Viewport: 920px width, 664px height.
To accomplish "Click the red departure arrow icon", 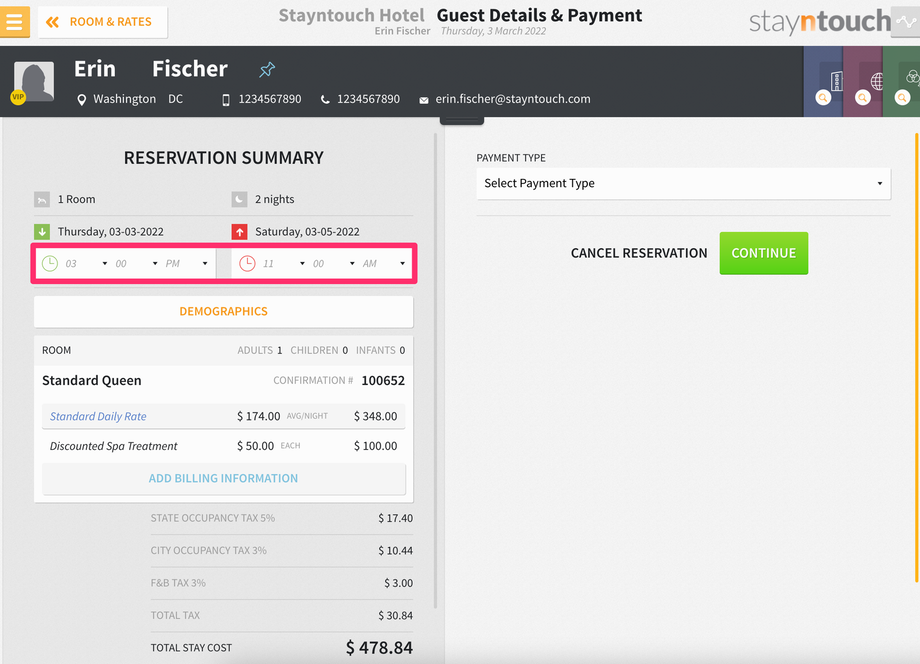I will click(x=239, y=232).
